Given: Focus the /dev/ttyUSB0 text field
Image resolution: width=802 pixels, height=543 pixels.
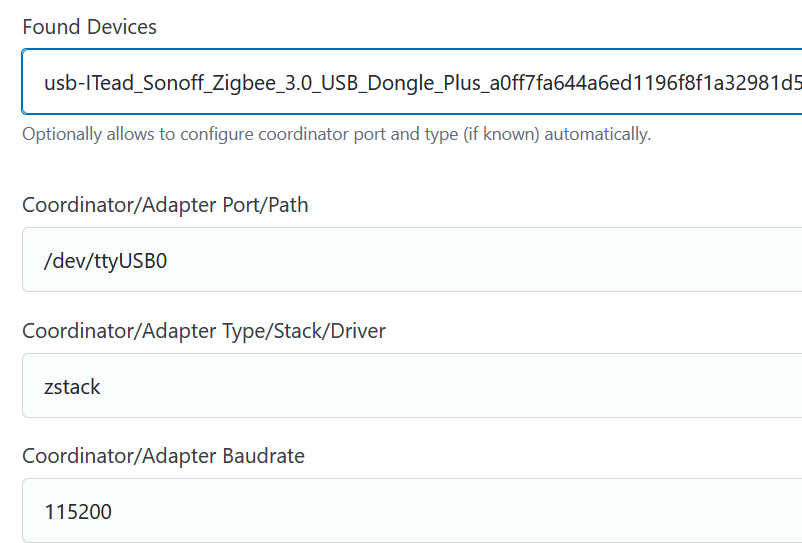Looking at the screenshot, I should click(x=300, y=260).
